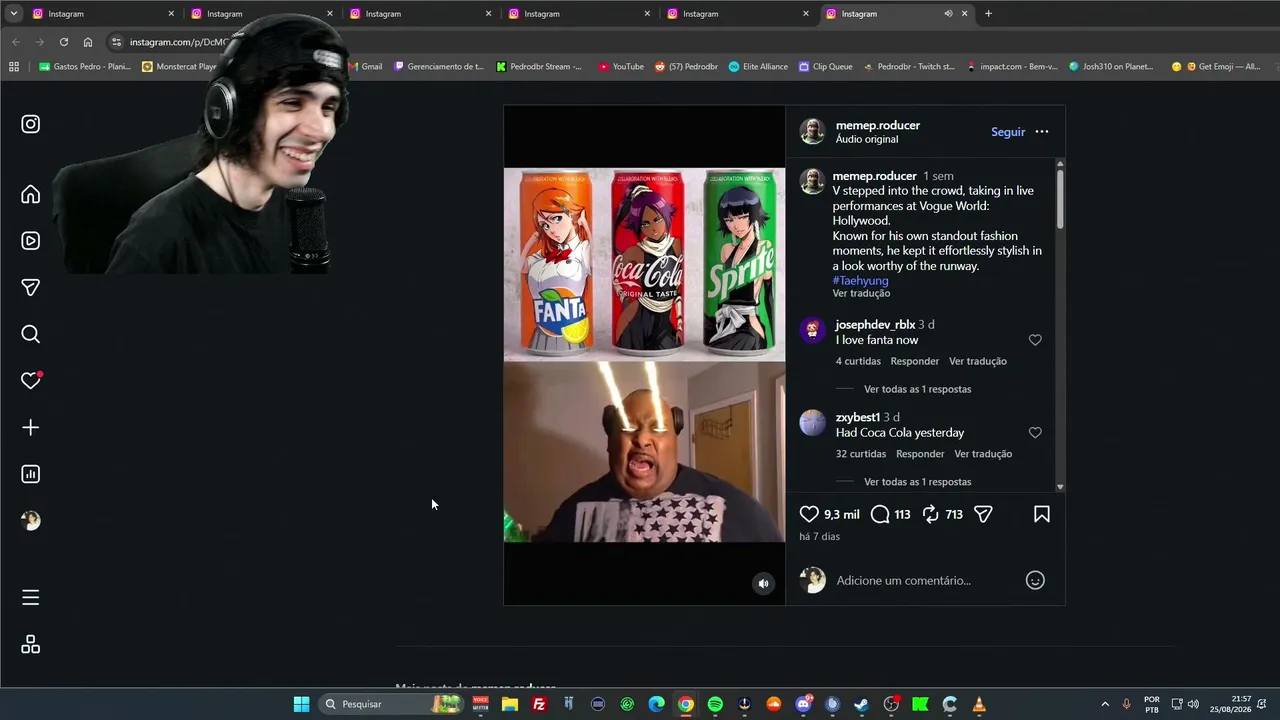Viewport: 1280px width, 720px height.
Task: Translate the post caption with Ver tradução
Action: point(861,294)
